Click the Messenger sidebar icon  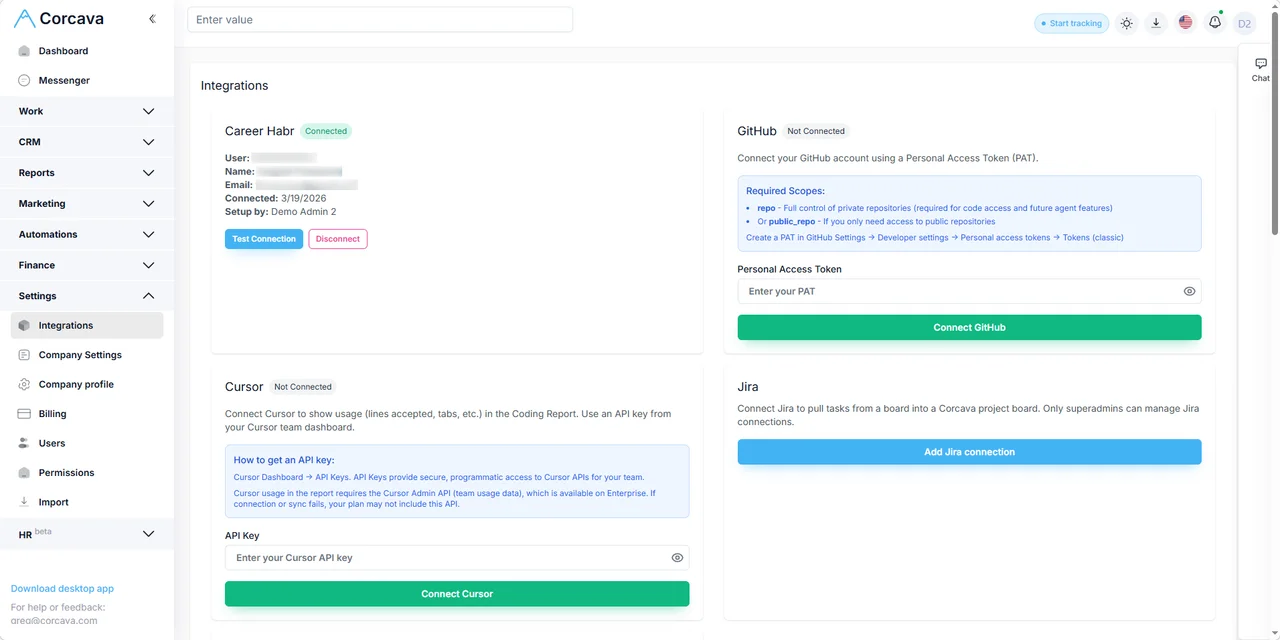pos(25,80)
